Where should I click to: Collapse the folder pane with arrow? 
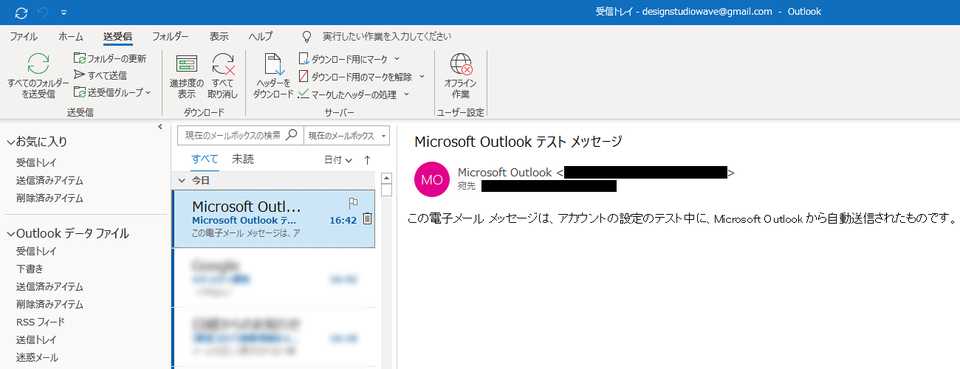click(x=160, y=127)
